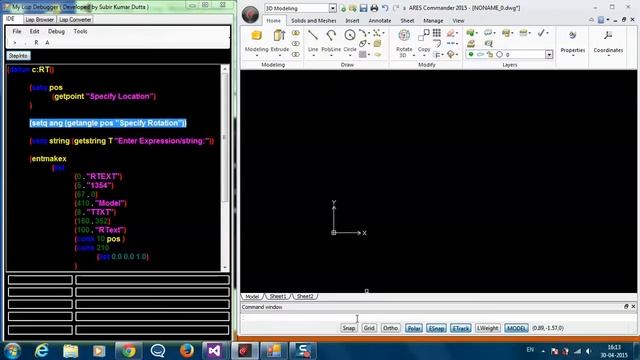This screenshot has height=360, width=640.
Task: Open the ARES Commander application menu orb
Action: [250, 15]
